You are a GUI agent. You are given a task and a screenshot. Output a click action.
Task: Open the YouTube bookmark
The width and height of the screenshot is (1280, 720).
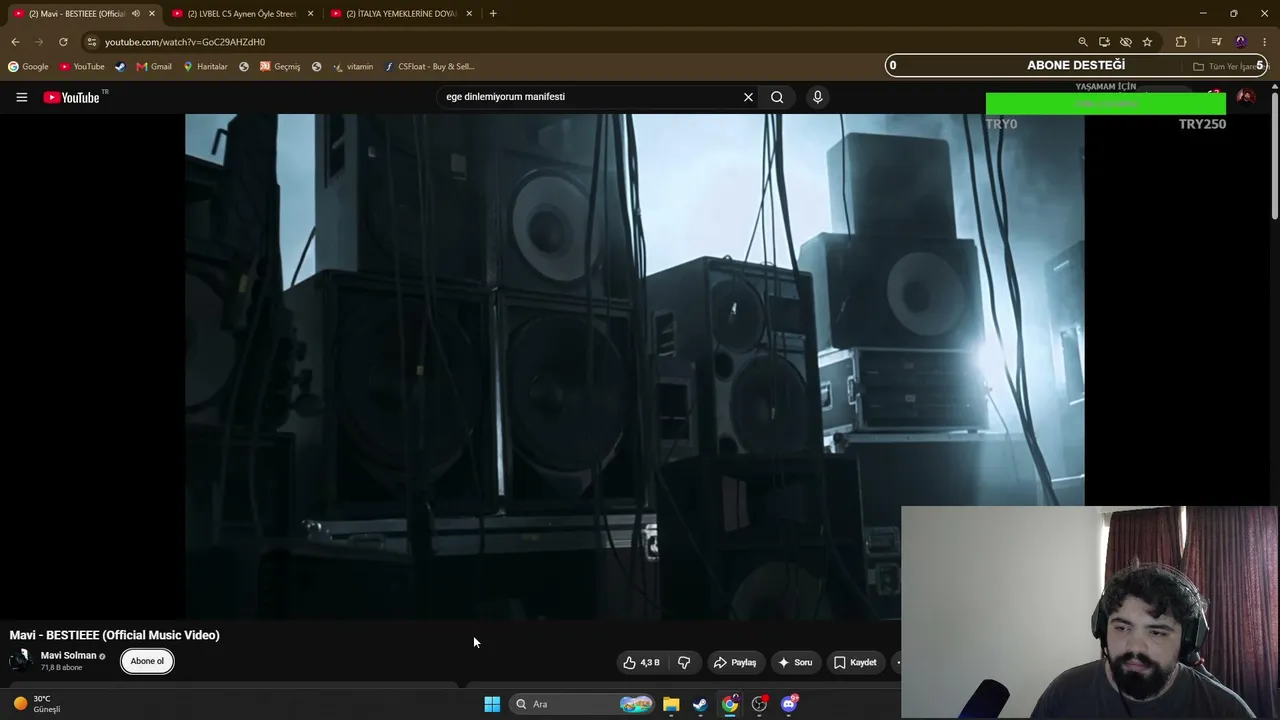pyautogui.click(x=82, y=67)
